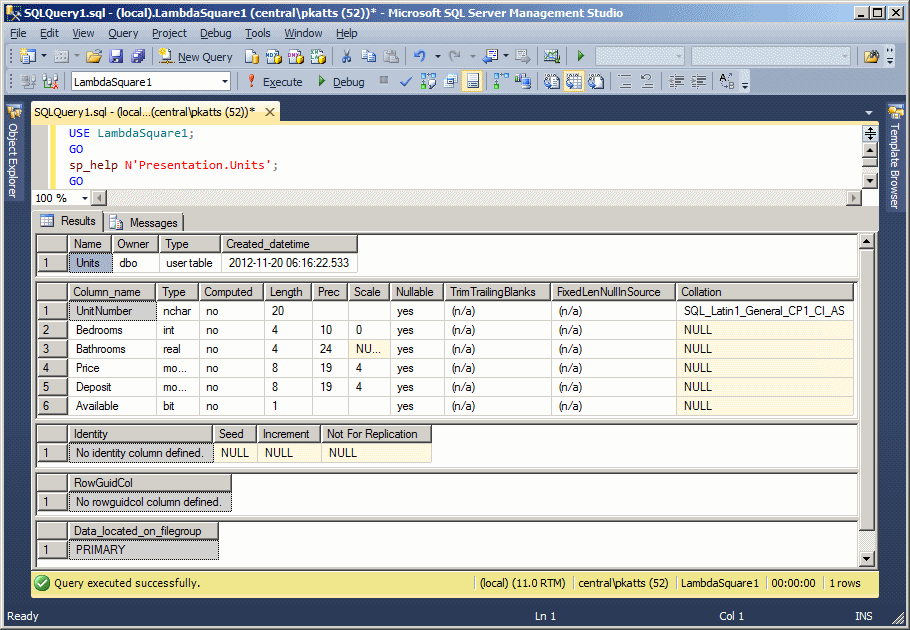Open the Query menu

[x=123, y=33]
